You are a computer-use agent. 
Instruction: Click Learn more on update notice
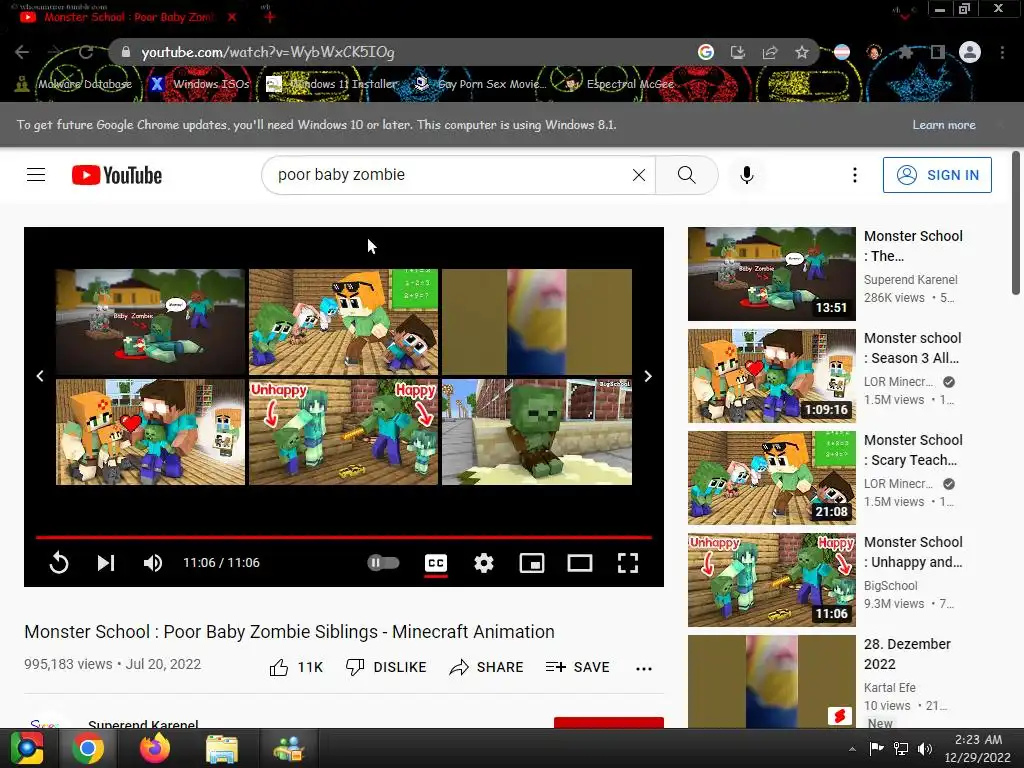[944, 125]
